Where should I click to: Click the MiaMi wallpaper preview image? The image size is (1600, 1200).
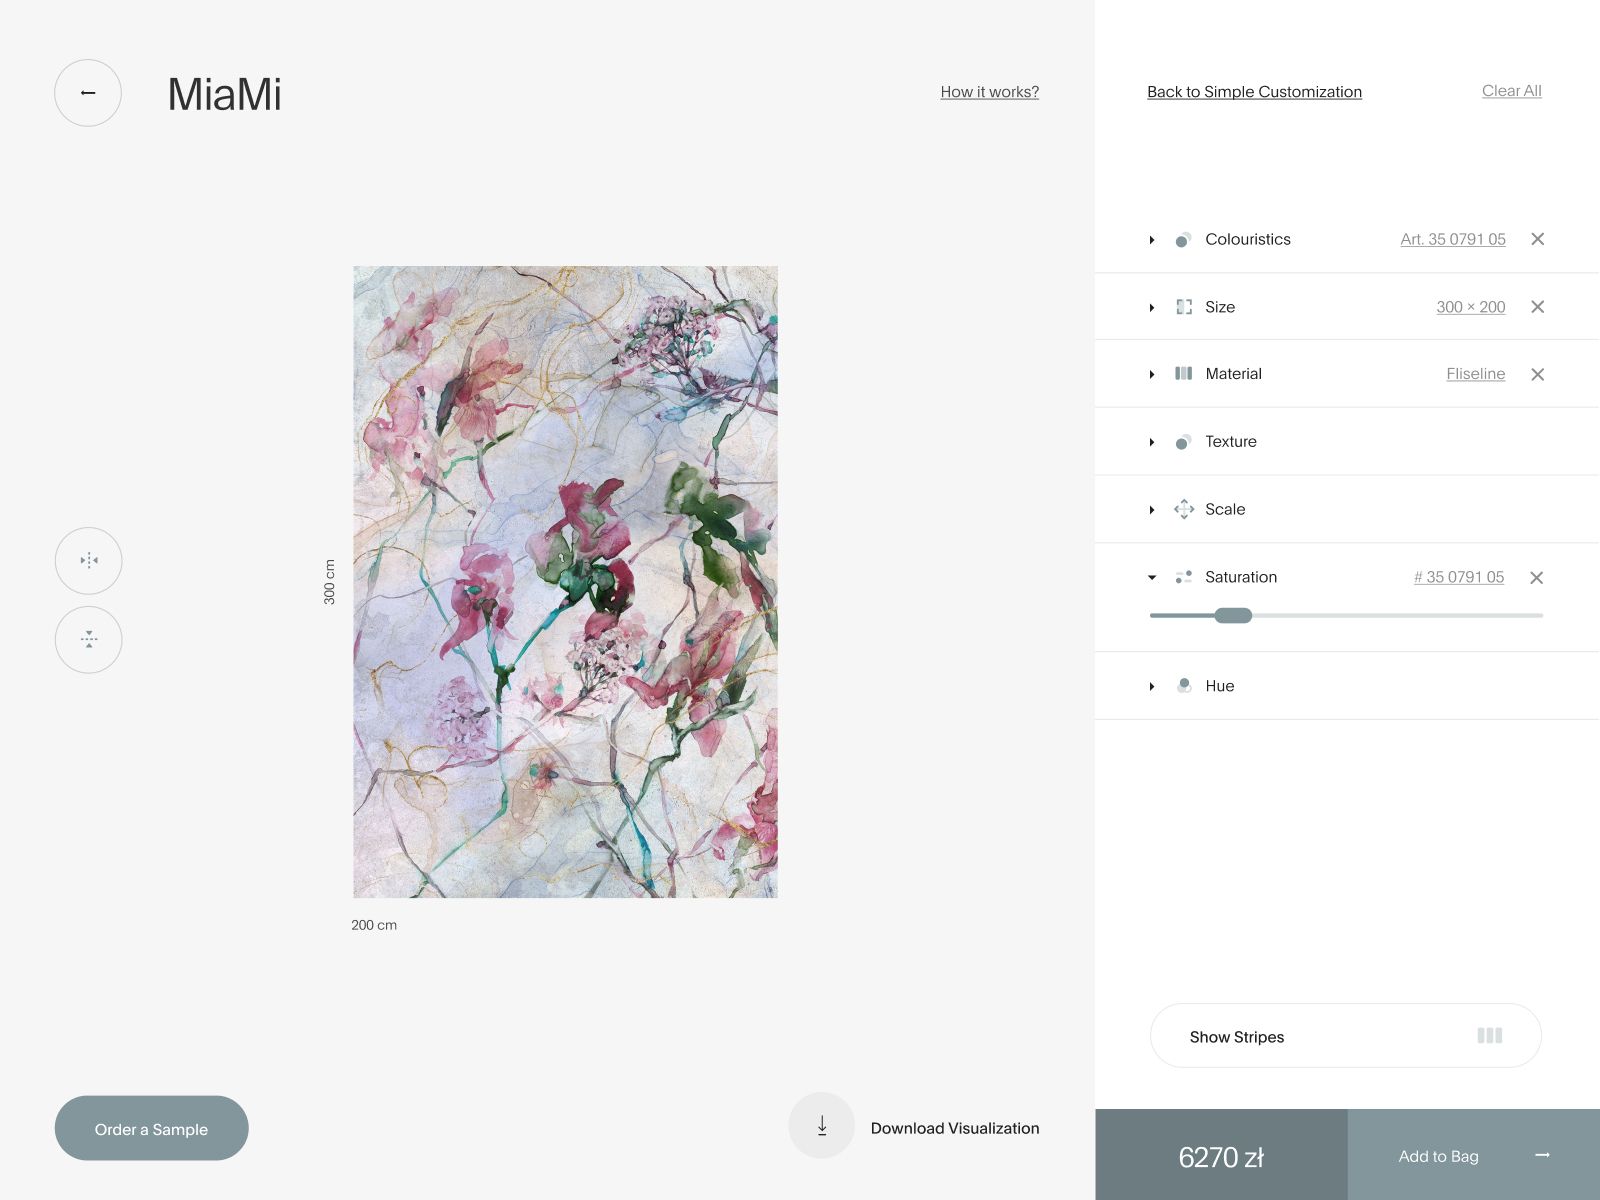(565, 582)
